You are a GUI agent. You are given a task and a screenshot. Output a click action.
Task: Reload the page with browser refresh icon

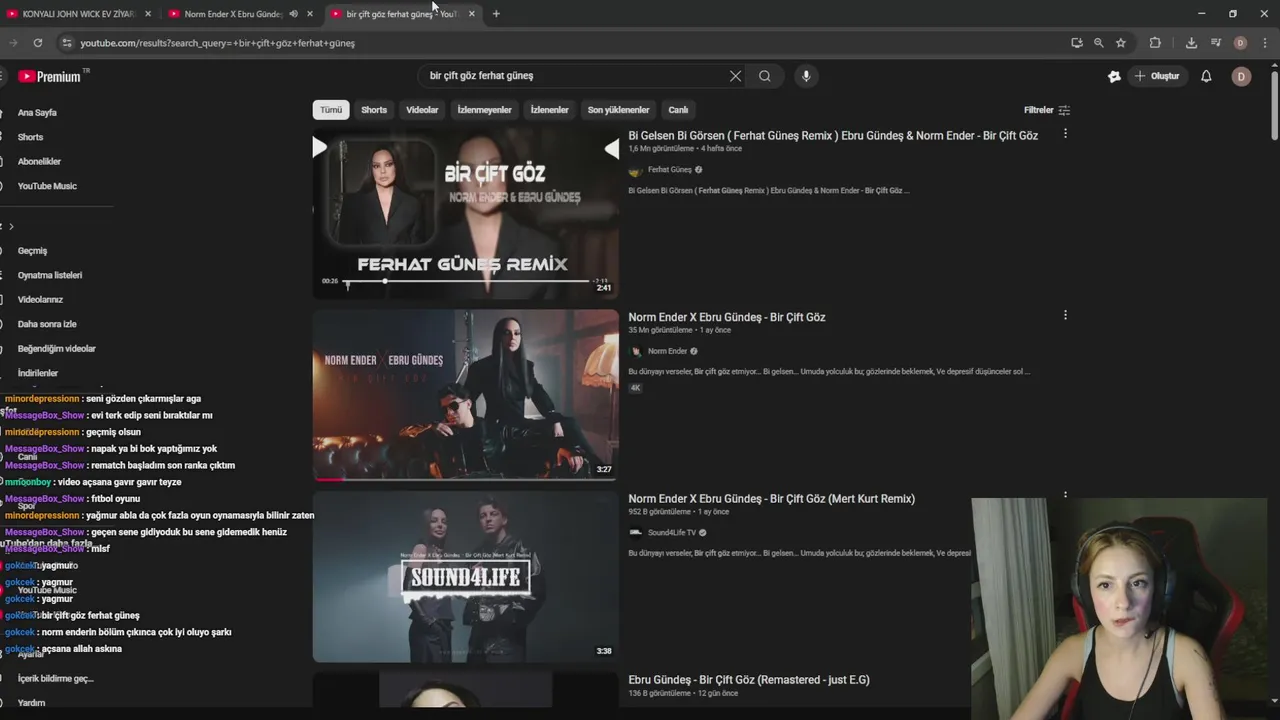click(x=37, y=43)
